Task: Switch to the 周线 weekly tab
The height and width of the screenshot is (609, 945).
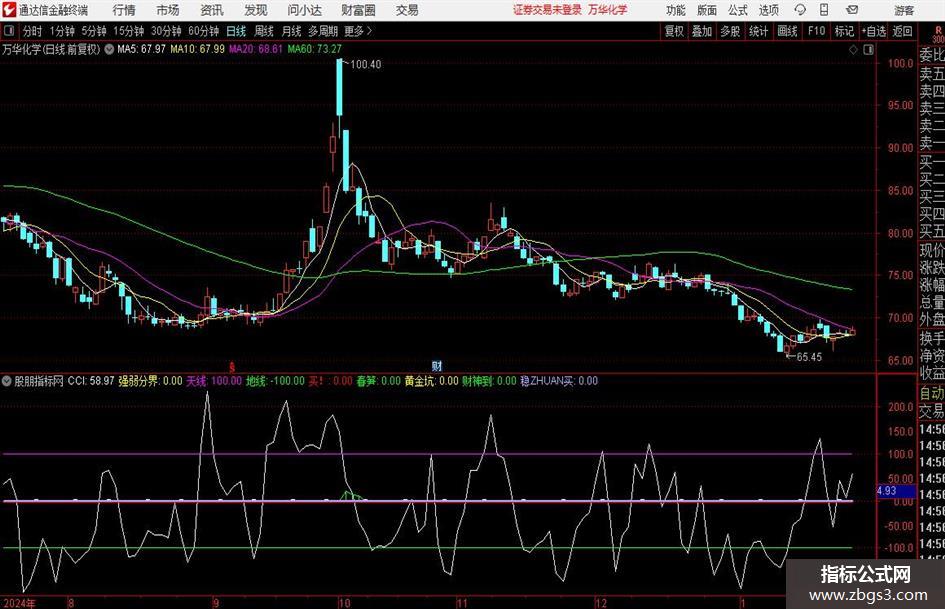Action: pos(264,31)
